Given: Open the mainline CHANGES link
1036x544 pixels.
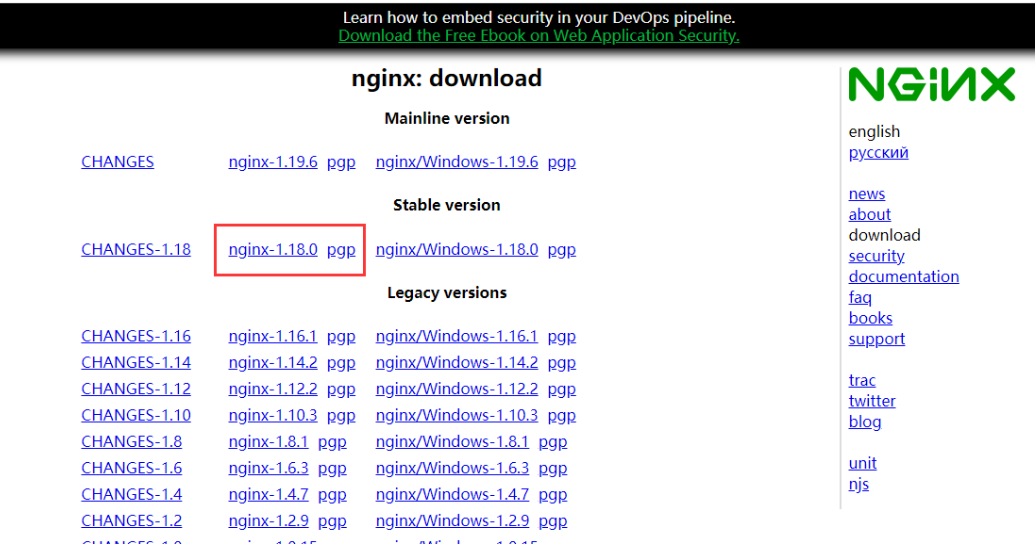Looking at the screenshot, I should 118,162.
